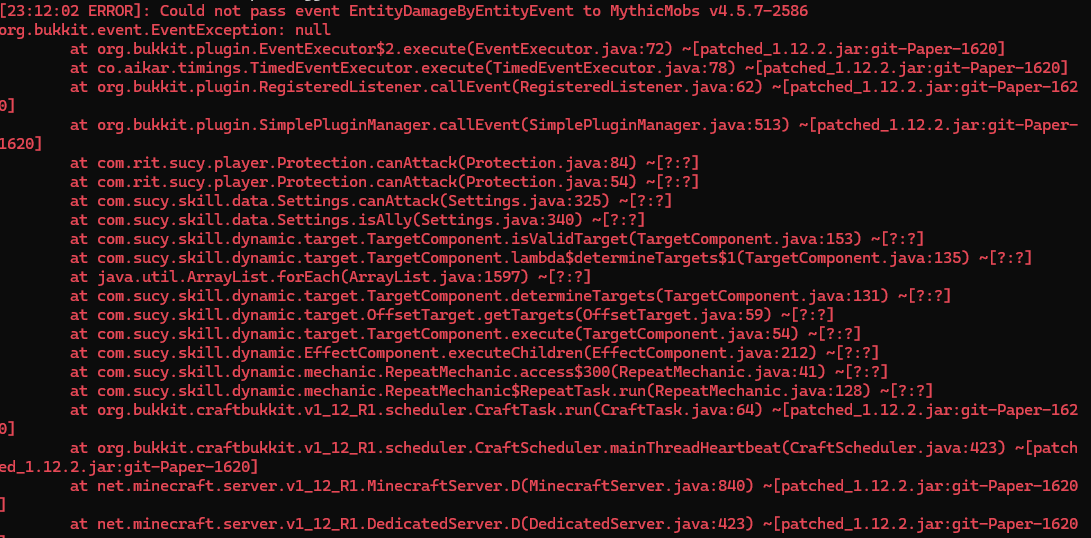The image size is (1091, 538).
Task: Click the lambda$determineTargets$1 stack frame
Action: [x=520, y=258]
